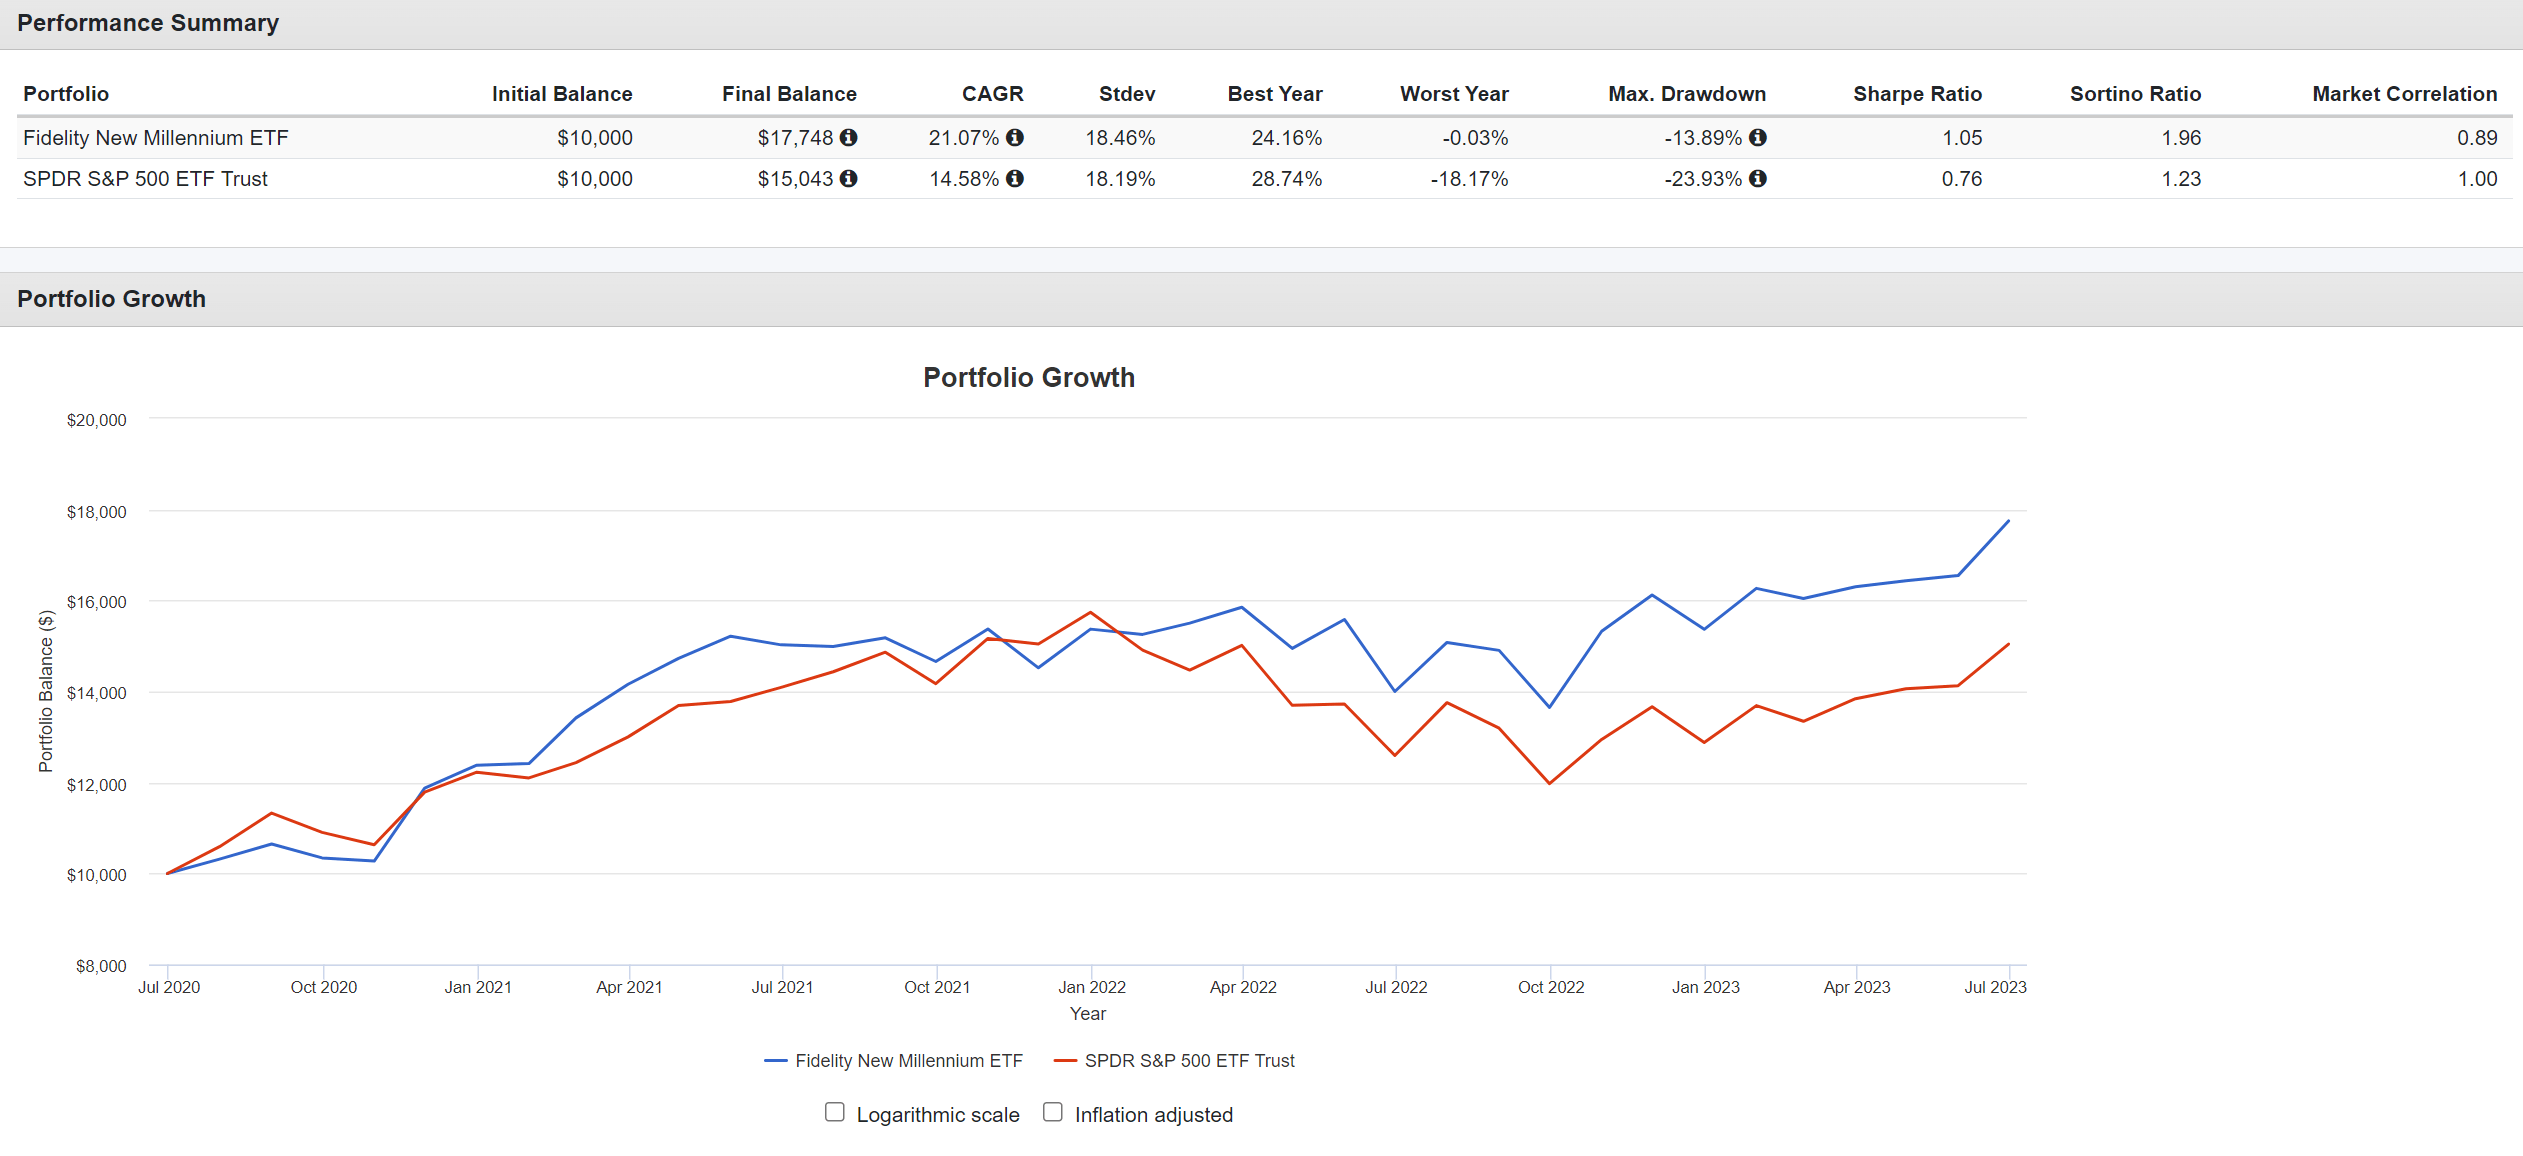This screenshot has width=2523, height=1156.
Task: Click the 1.23 Sortino ratio value
Action: pyautogui.click(x=2181, y=179)
